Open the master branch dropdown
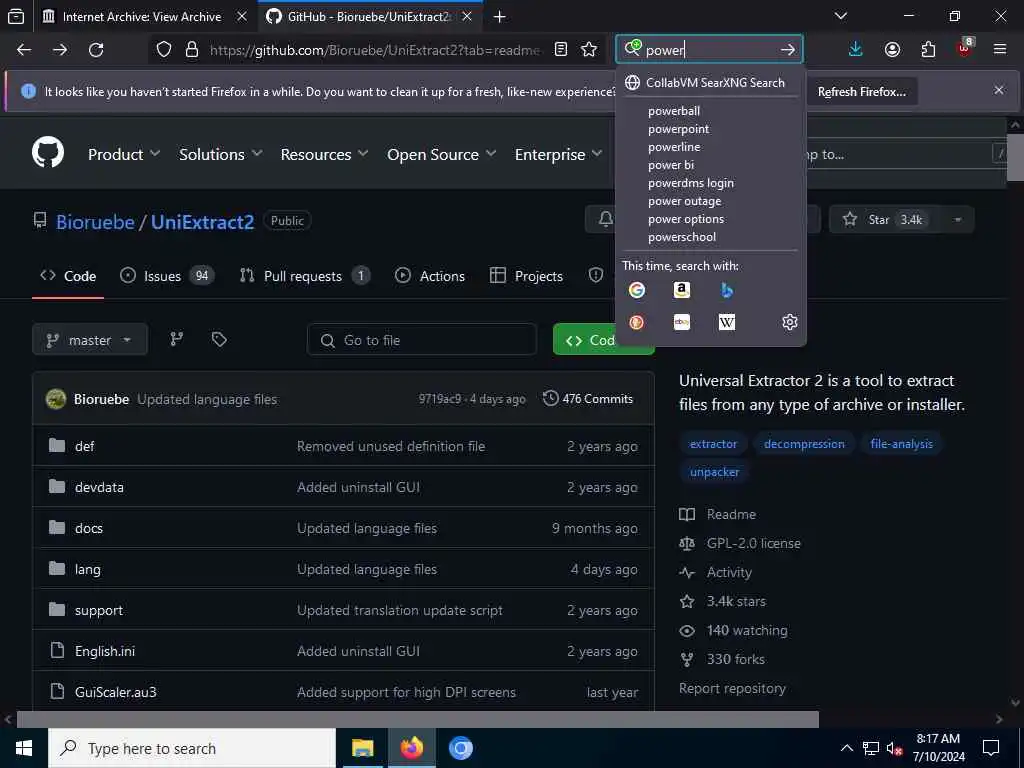 89,340
